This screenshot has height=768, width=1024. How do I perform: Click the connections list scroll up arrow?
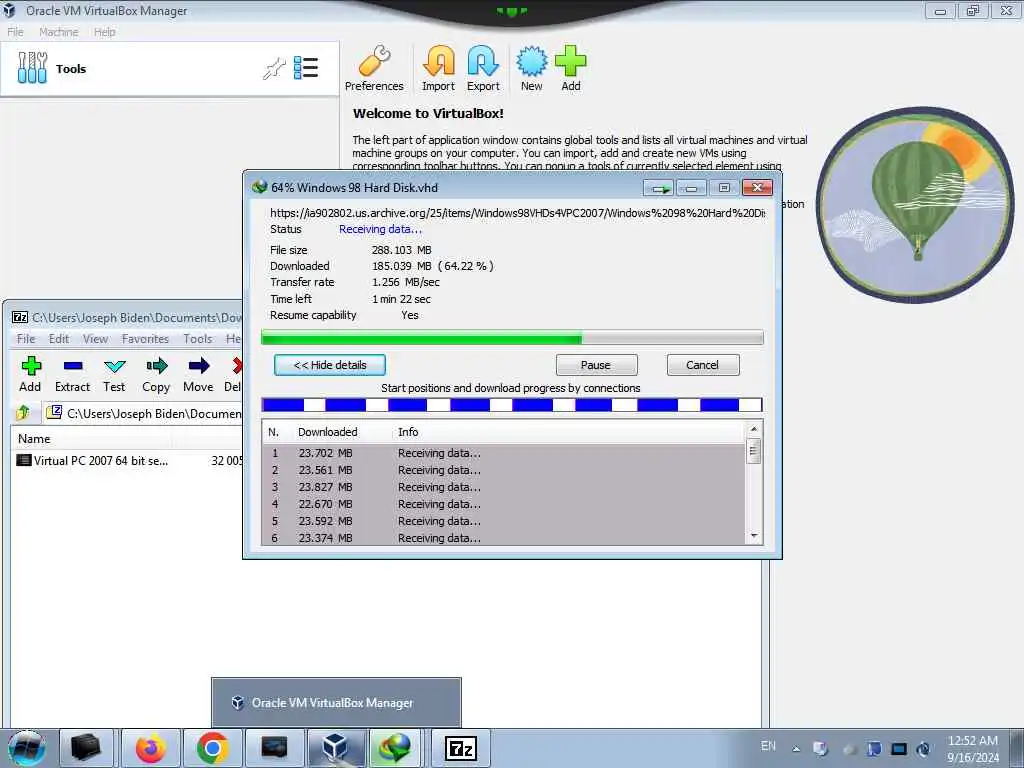point(754,429)
